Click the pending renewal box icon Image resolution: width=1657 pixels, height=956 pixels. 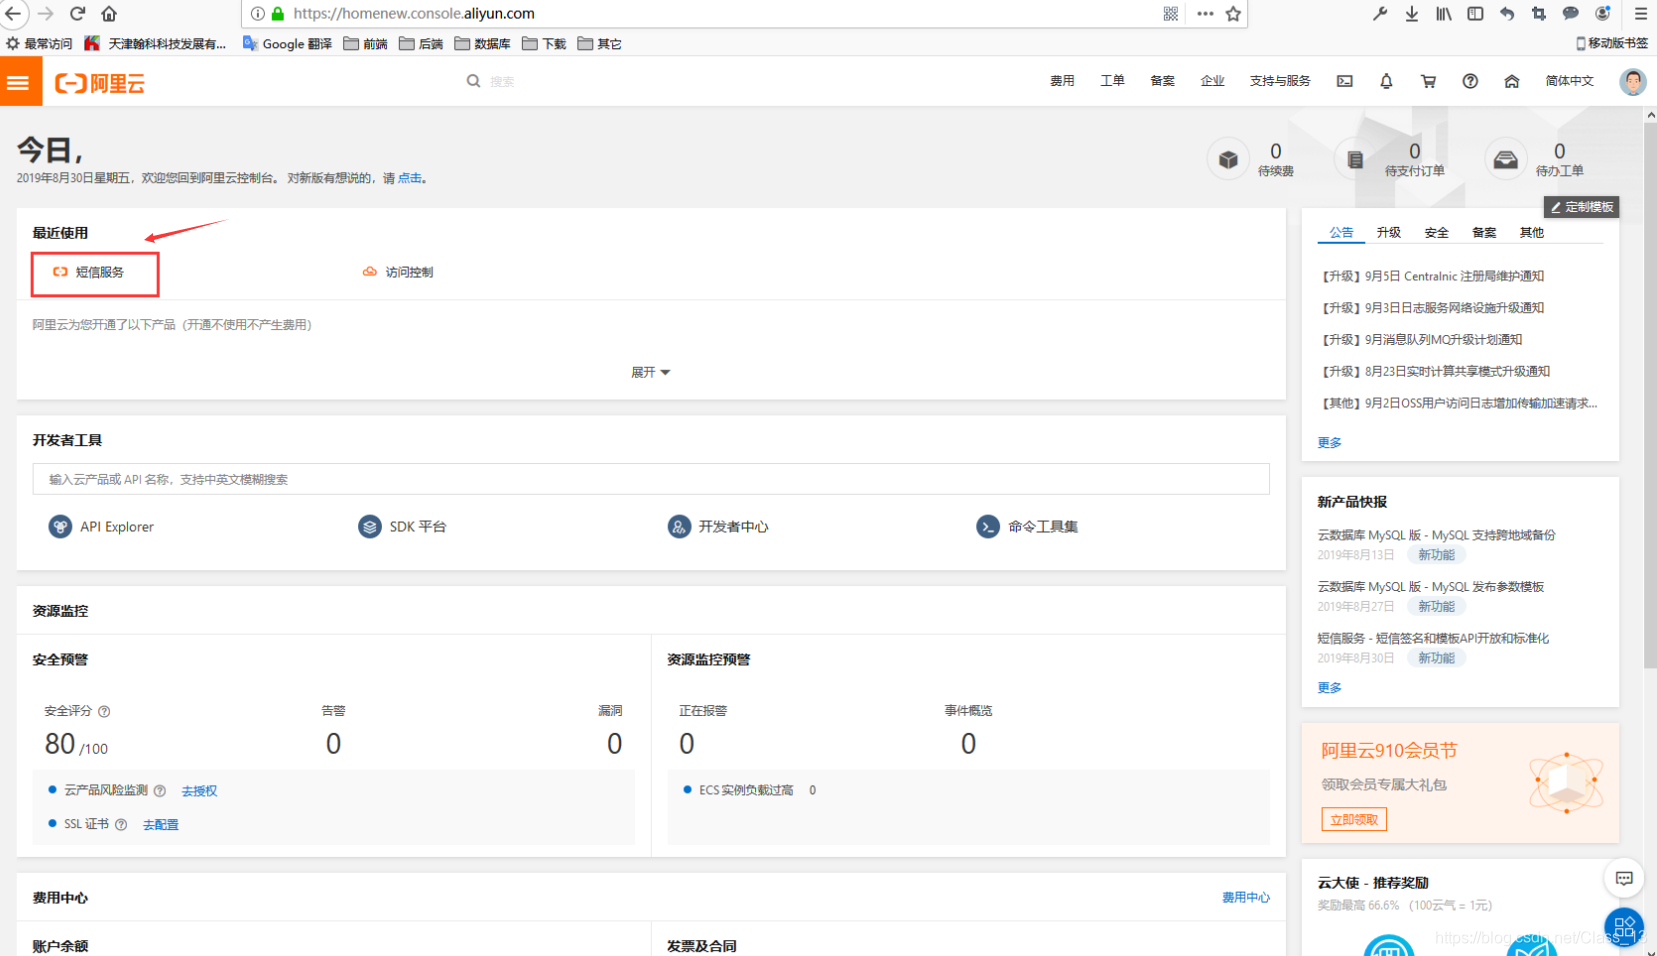click(1228, 159)
